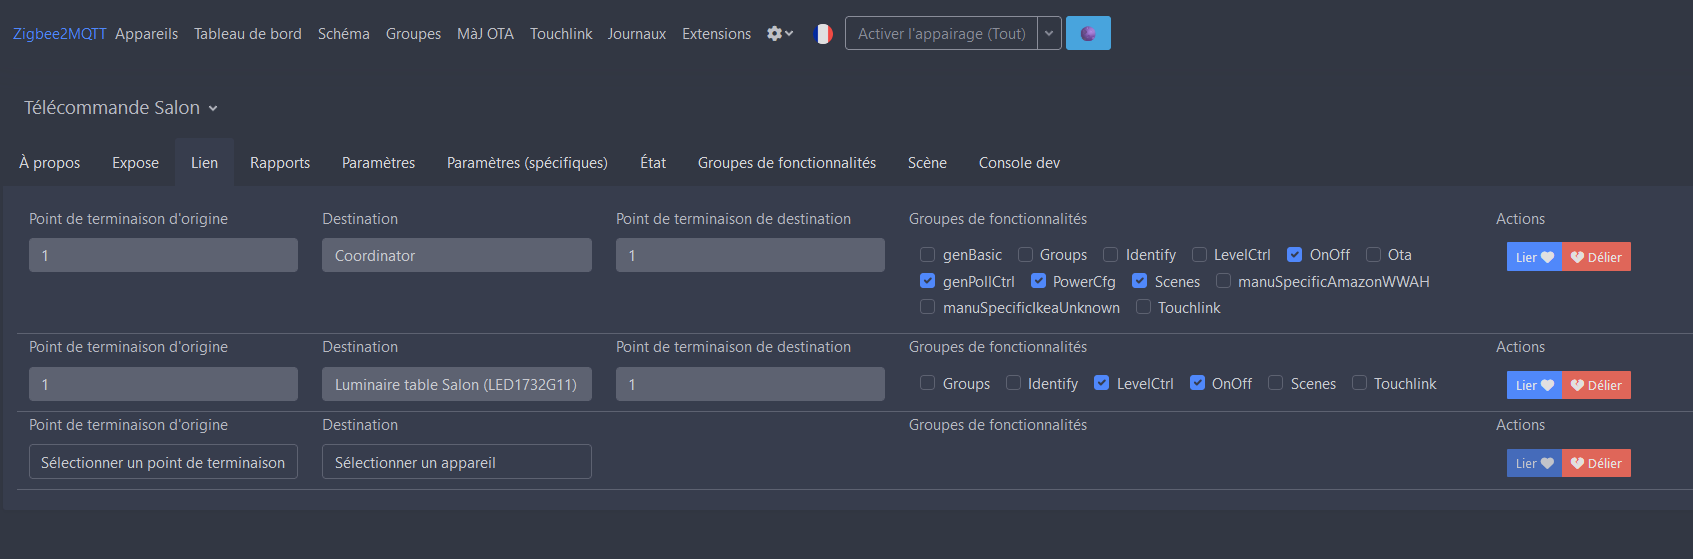
Task: Click Lier button for Luminaire table Salon
Action: coord(1533,385)
